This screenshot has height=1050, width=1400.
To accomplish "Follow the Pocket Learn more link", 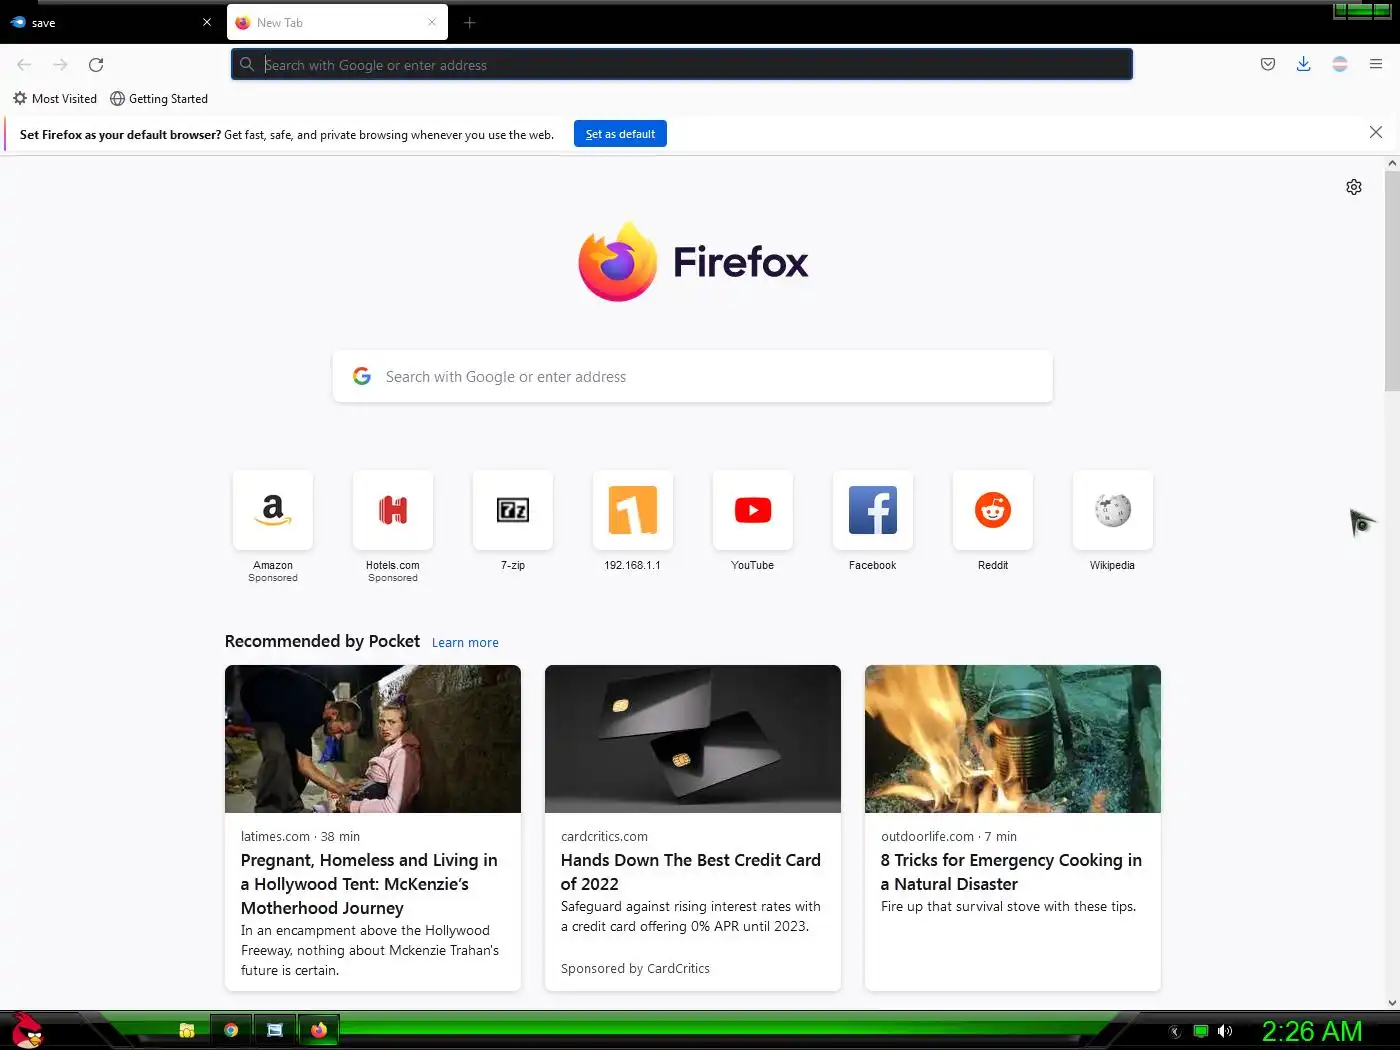I will [x=465, y=643].
